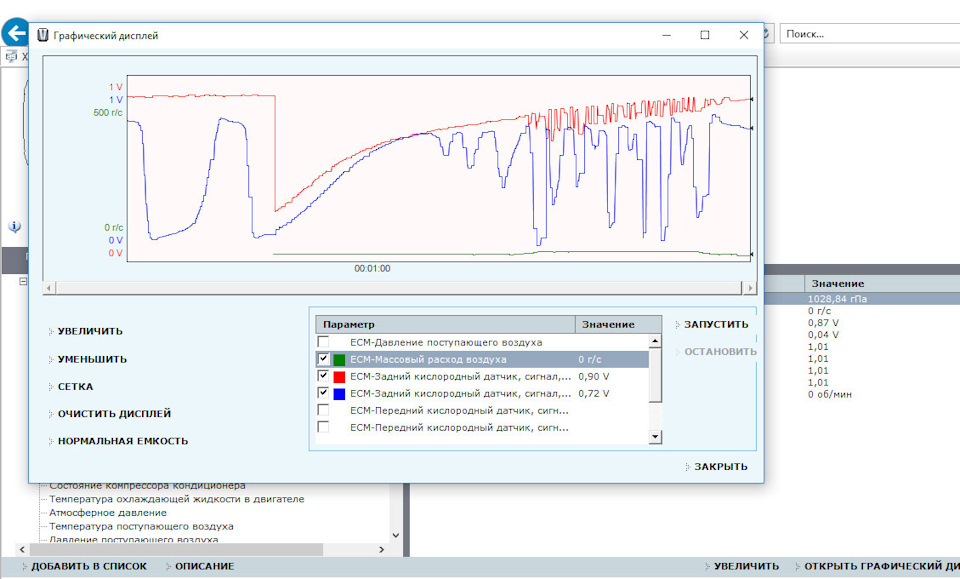The image size is (960, 579).
Task: Uncheck ECM-Массовый расход воздуха checkbox
Action: [x=323, y=359]
